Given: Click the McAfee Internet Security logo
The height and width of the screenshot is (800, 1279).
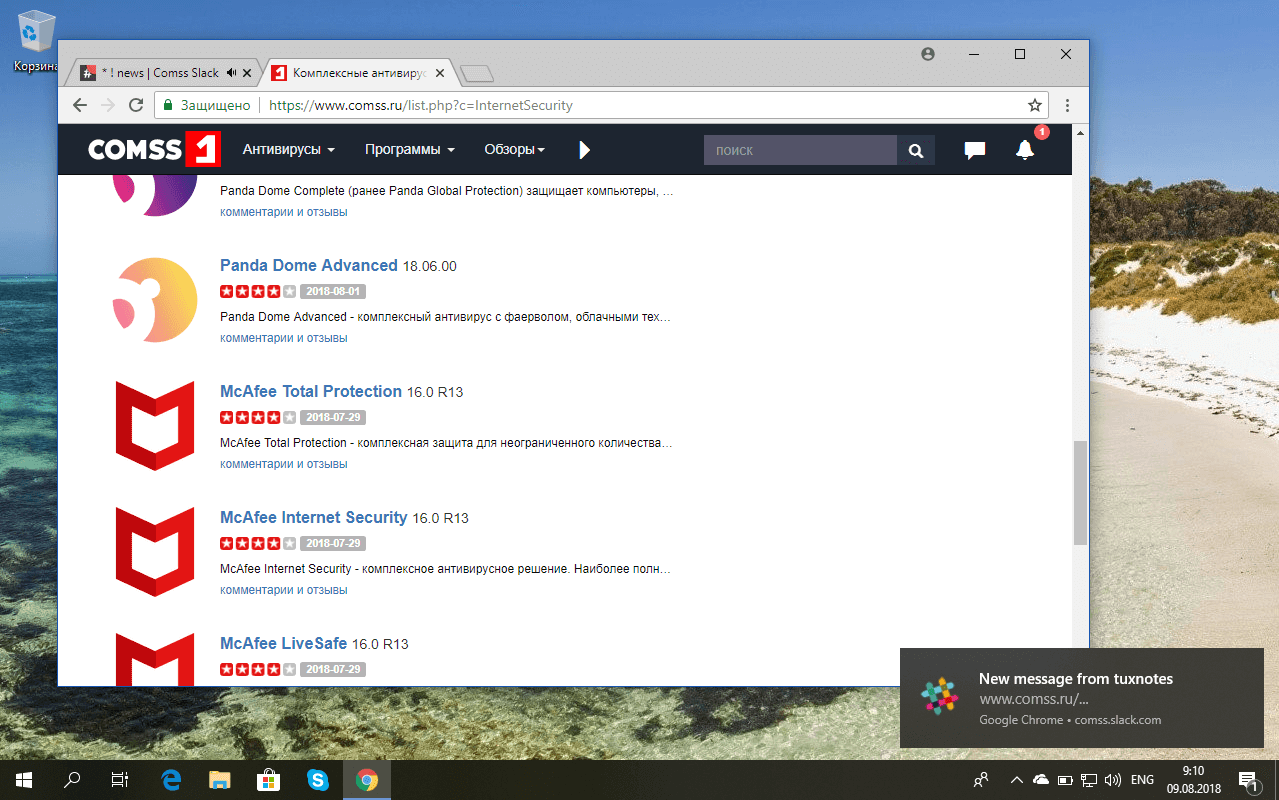Looking at the screenshot, I should tap(155, 552).
